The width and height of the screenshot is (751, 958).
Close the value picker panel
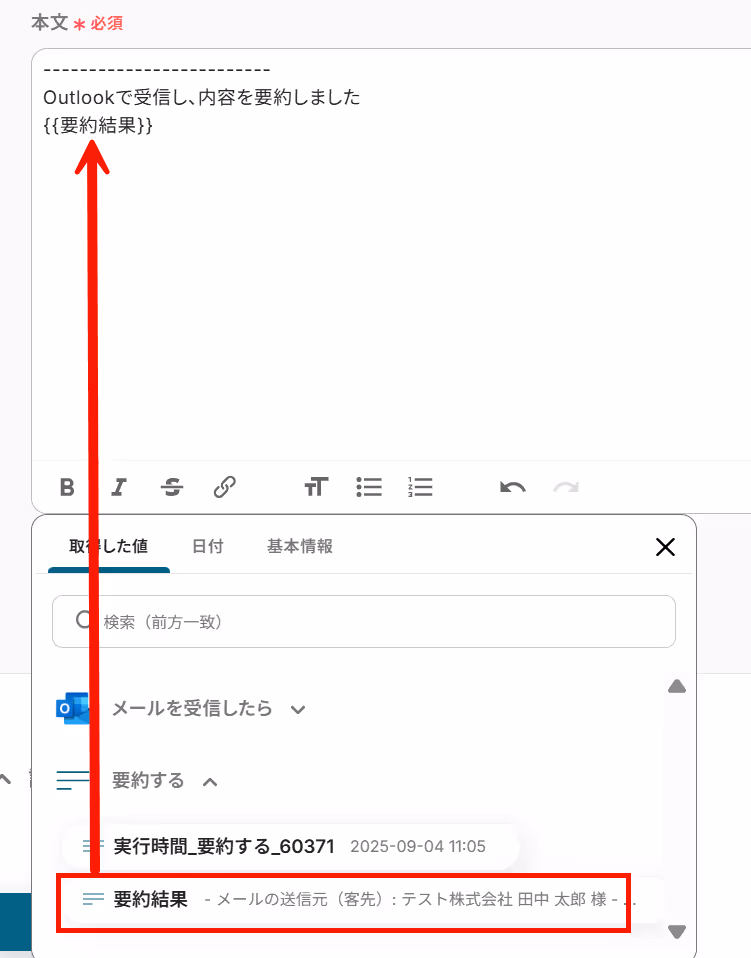tap(665, 547)
